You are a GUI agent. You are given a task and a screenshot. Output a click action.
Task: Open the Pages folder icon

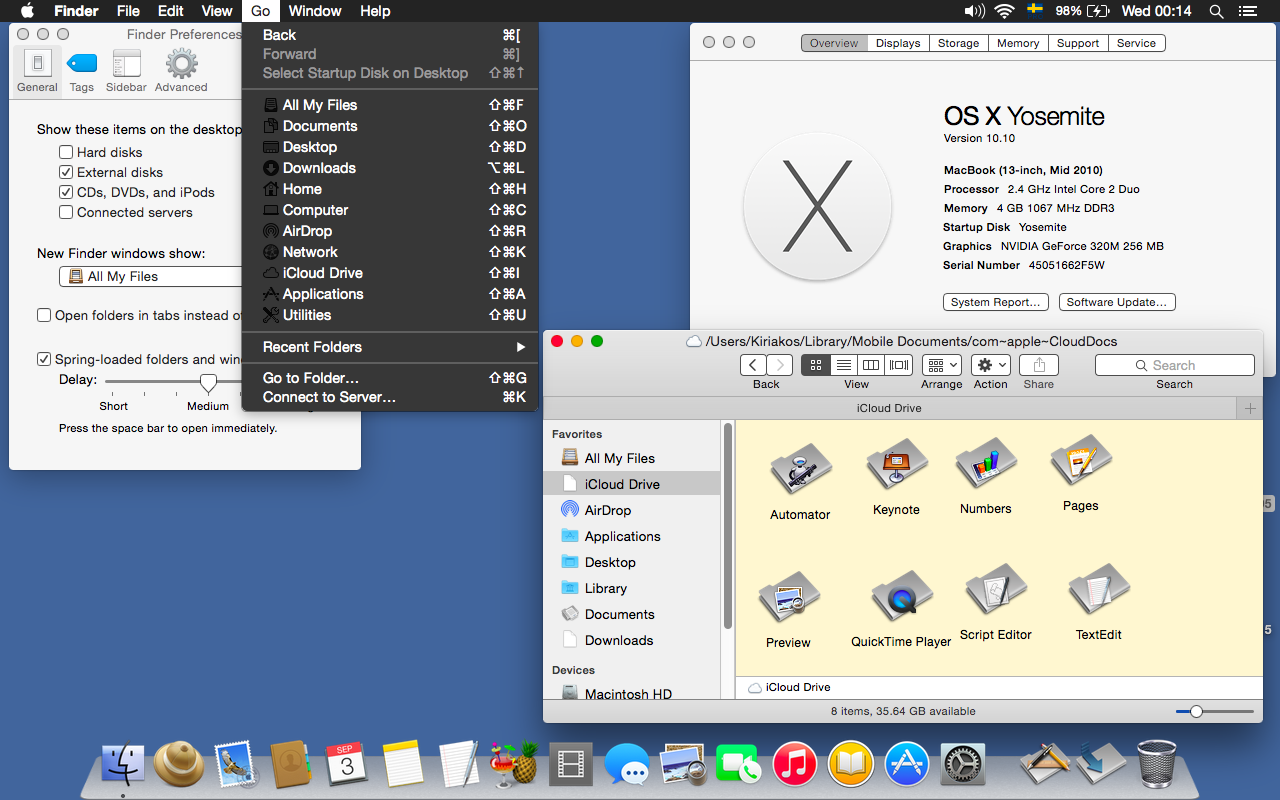click(x=1081, y=462)
